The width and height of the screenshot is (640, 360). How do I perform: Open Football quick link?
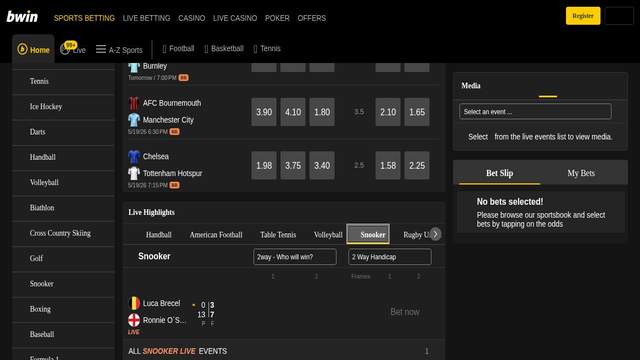click(178, 49)
